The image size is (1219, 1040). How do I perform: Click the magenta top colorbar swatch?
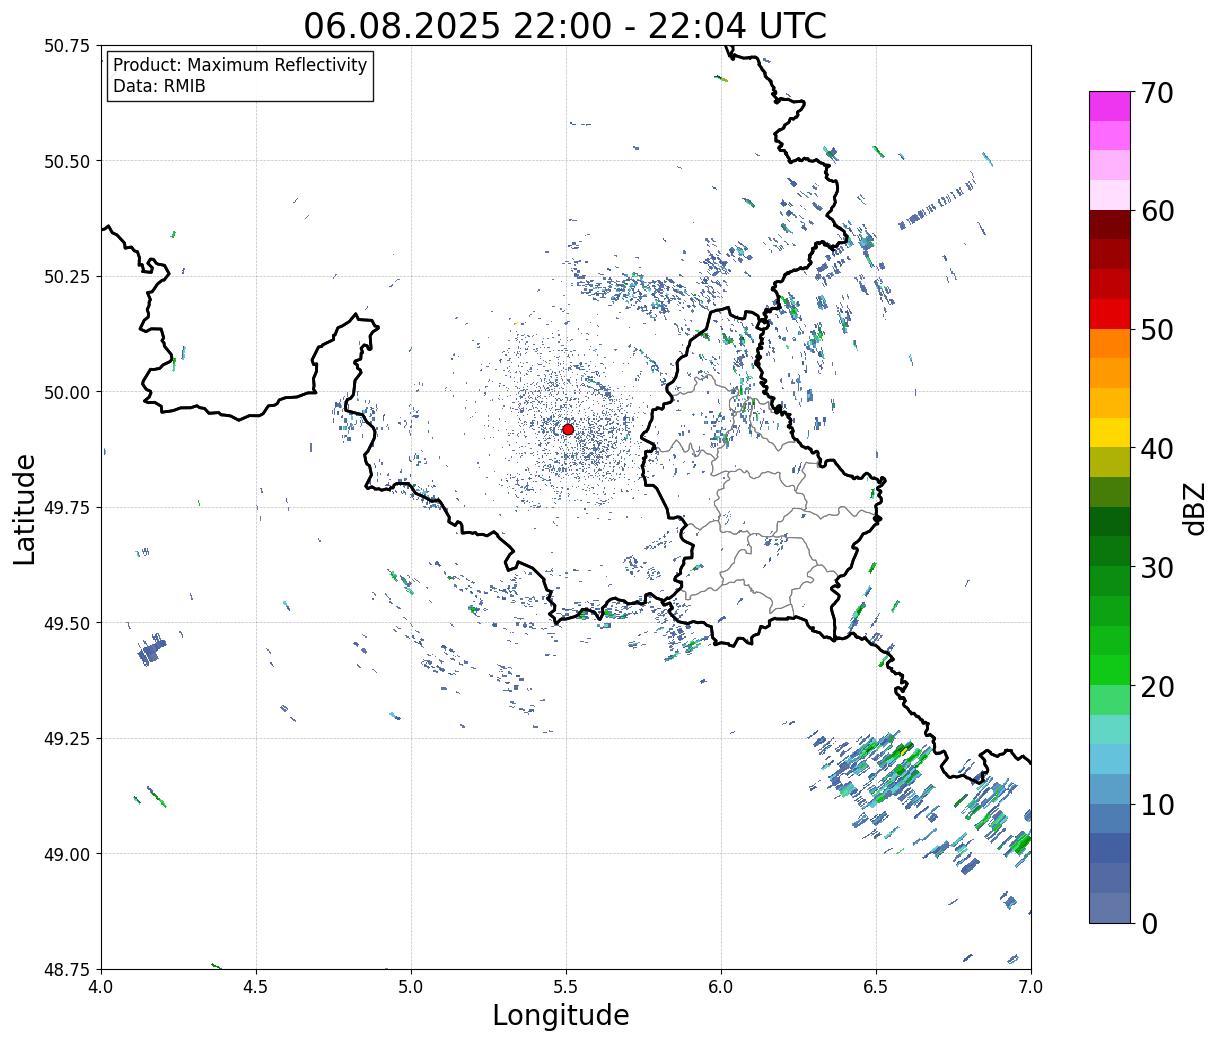click(x=1110, y=106)
